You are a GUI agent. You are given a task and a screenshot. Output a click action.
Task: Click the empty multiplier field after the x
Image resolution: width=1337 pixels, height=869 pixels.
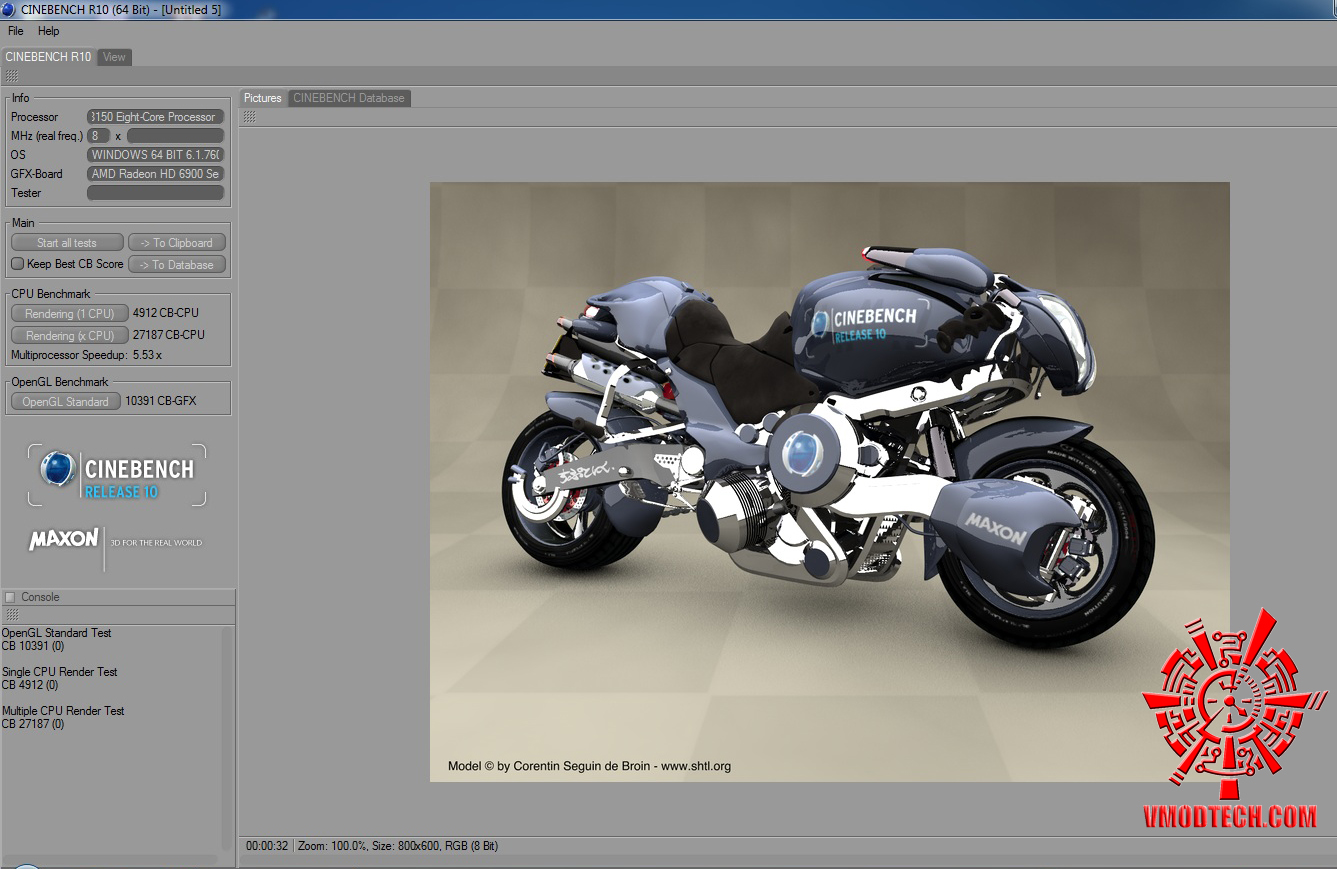(x=175, y=136)
